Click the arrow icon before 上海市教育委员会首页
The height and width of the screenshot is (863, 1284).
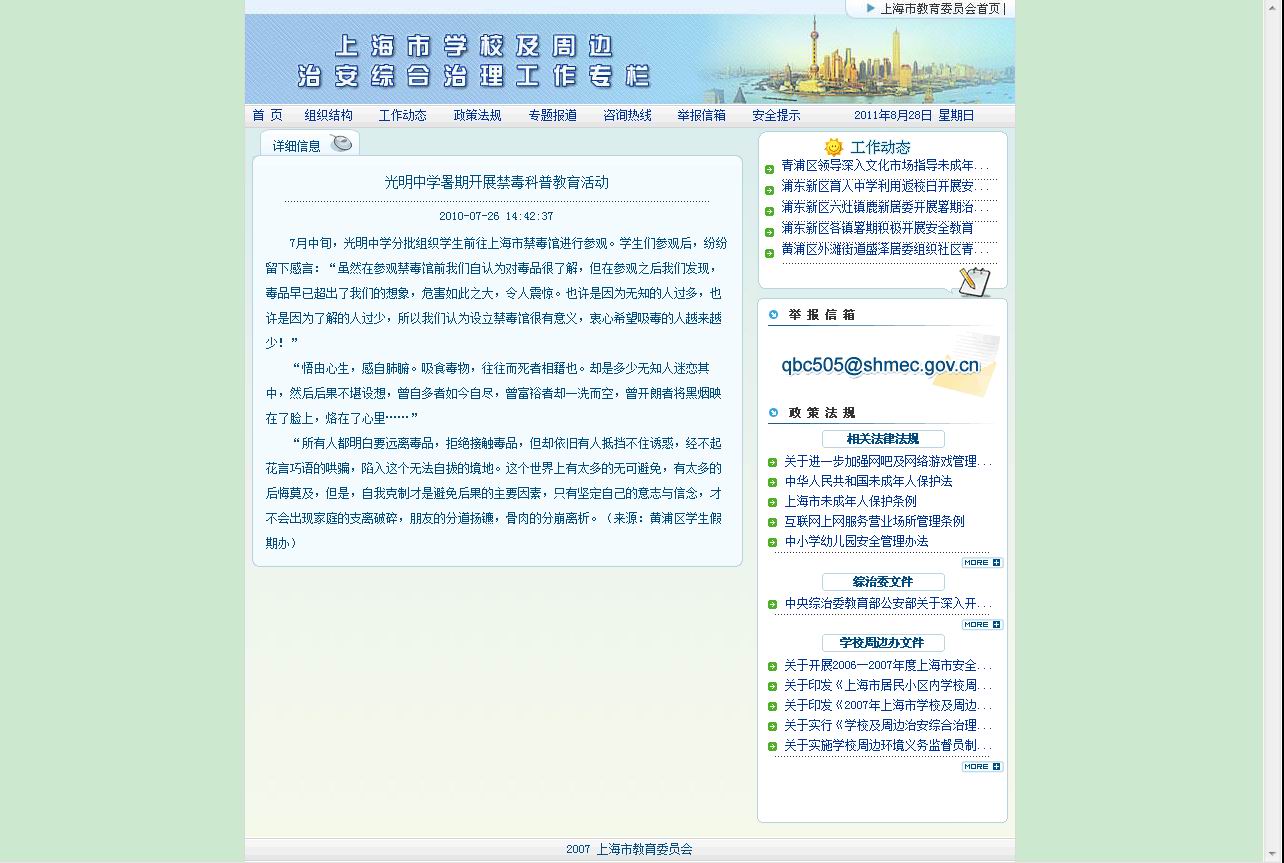870,9
